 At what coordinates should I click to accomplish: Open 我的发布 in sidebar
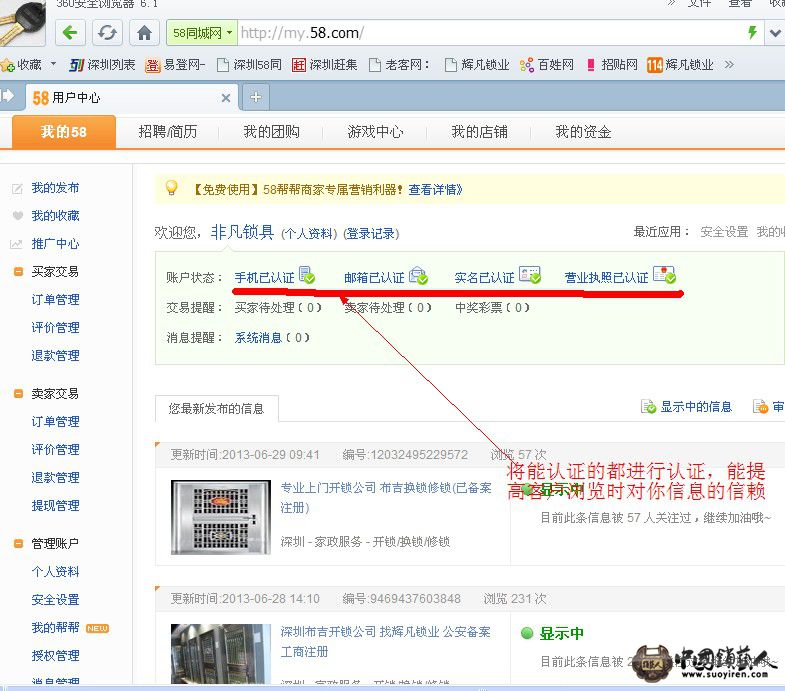(x=55, y=188)
